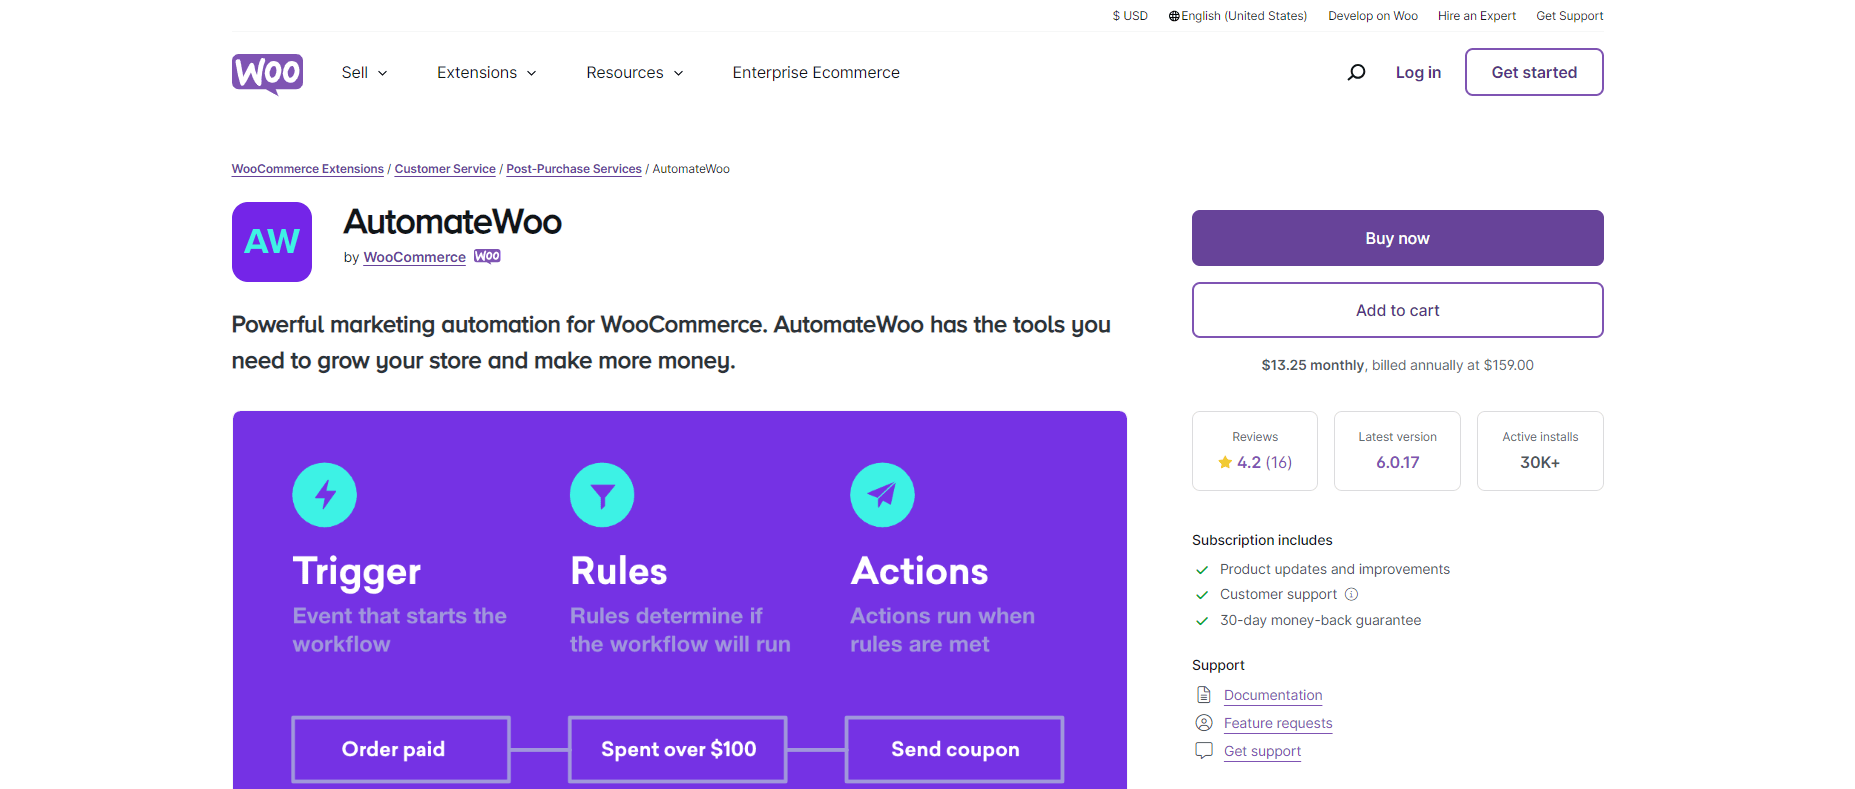
Task: Click the Feature requests person icon
Action: coord(1203,722)
